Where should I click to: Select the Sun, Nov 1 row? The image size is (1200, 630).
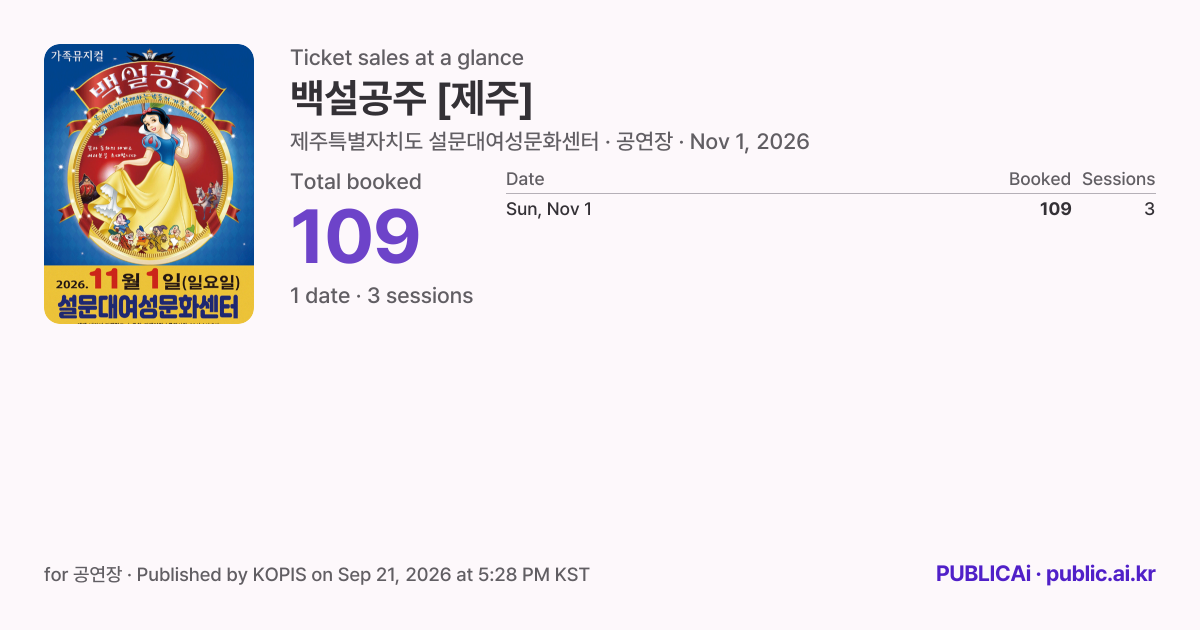pos(831,209)
